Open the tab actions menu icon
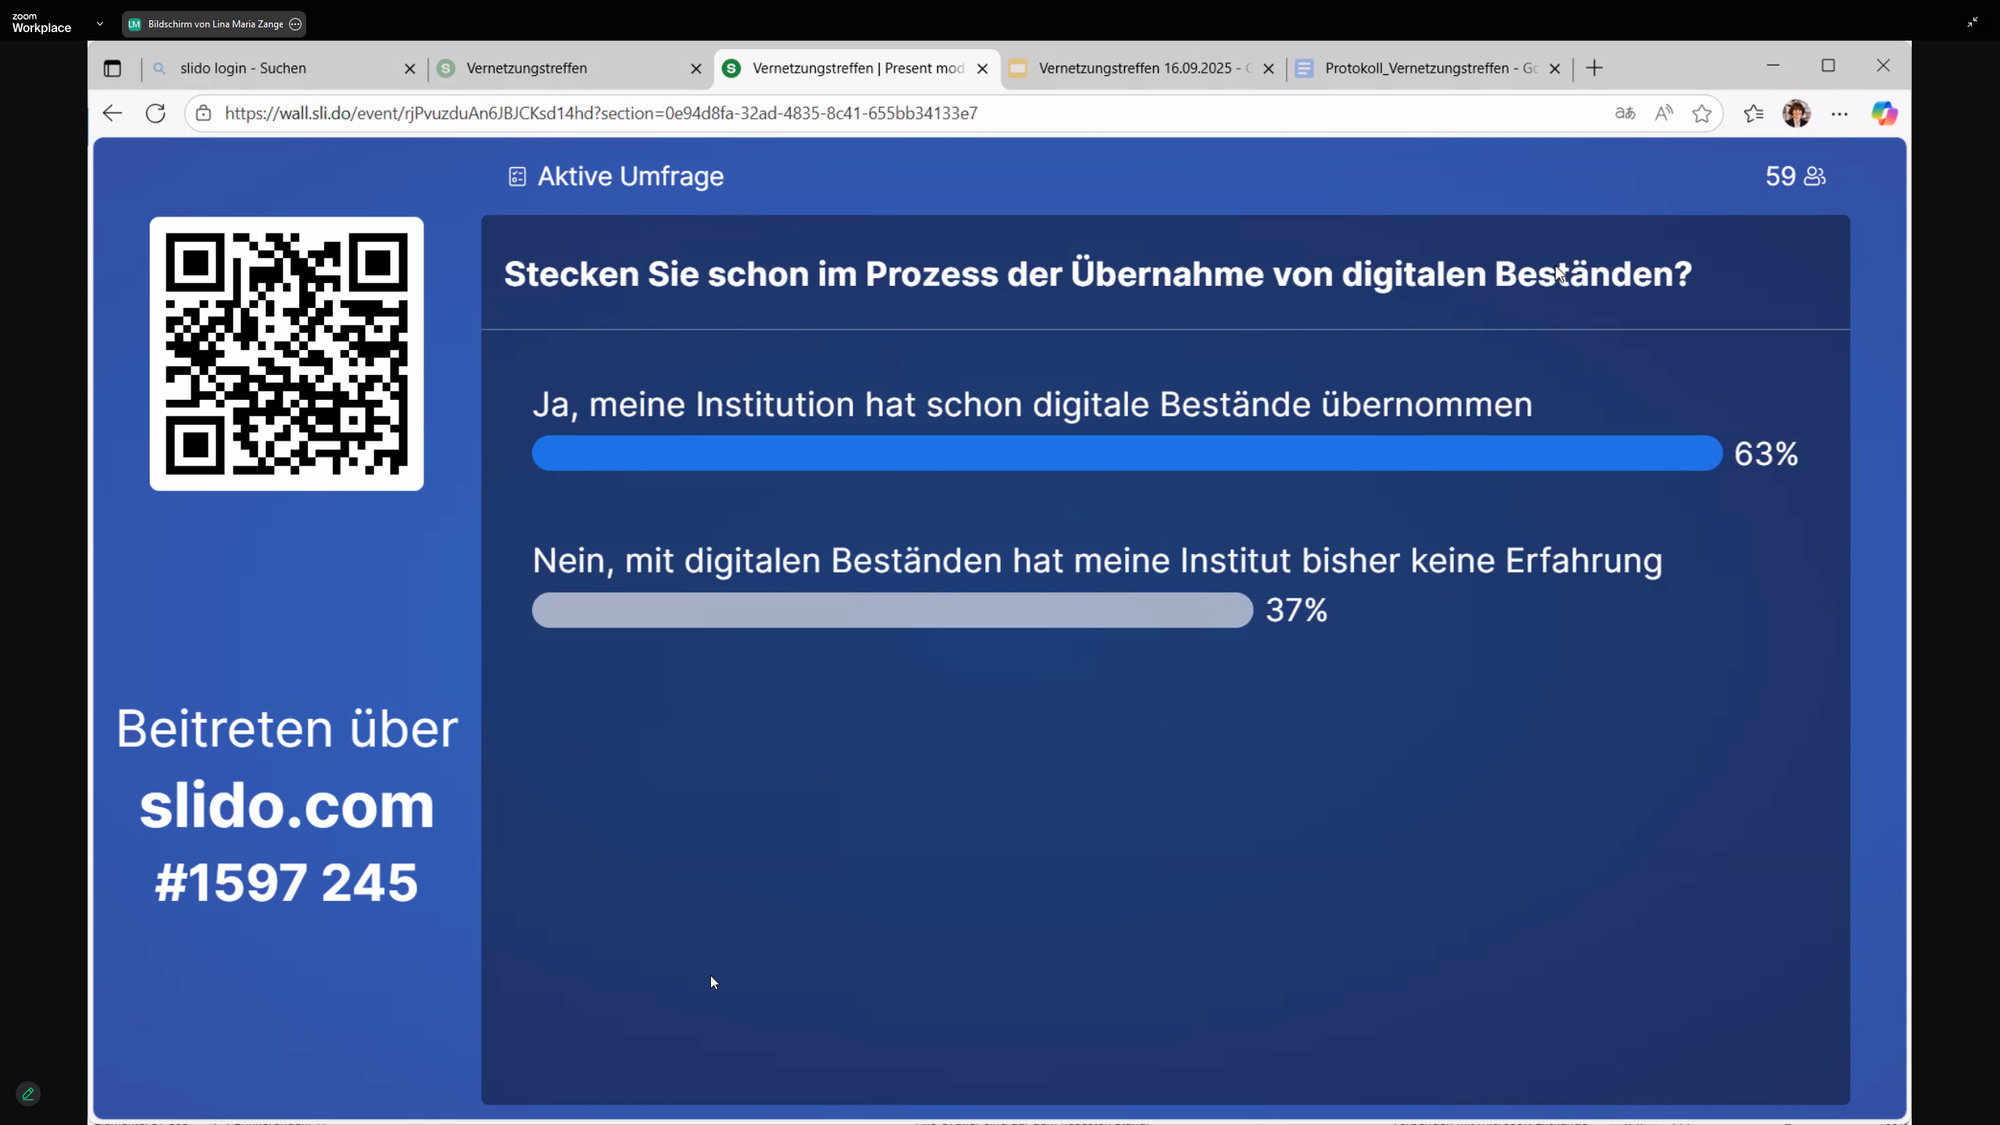Viewport: 2000px width, 1125px height. coord(112,68)
